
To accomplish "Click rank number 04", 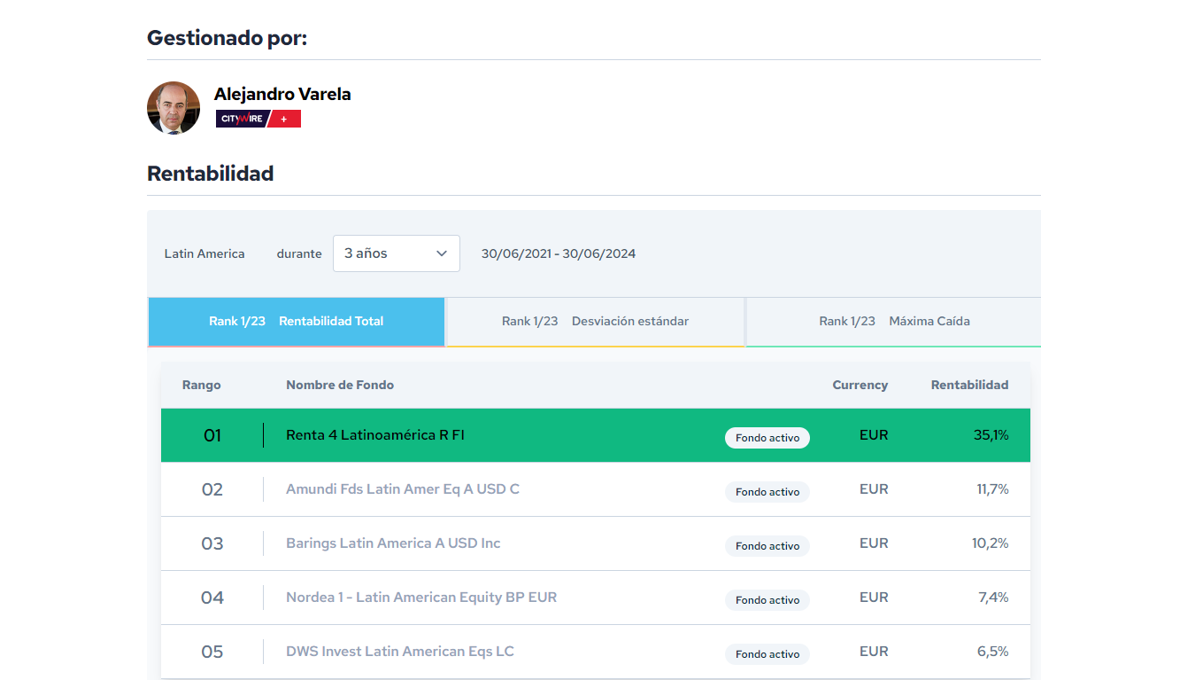I will (x=213, y=598).
